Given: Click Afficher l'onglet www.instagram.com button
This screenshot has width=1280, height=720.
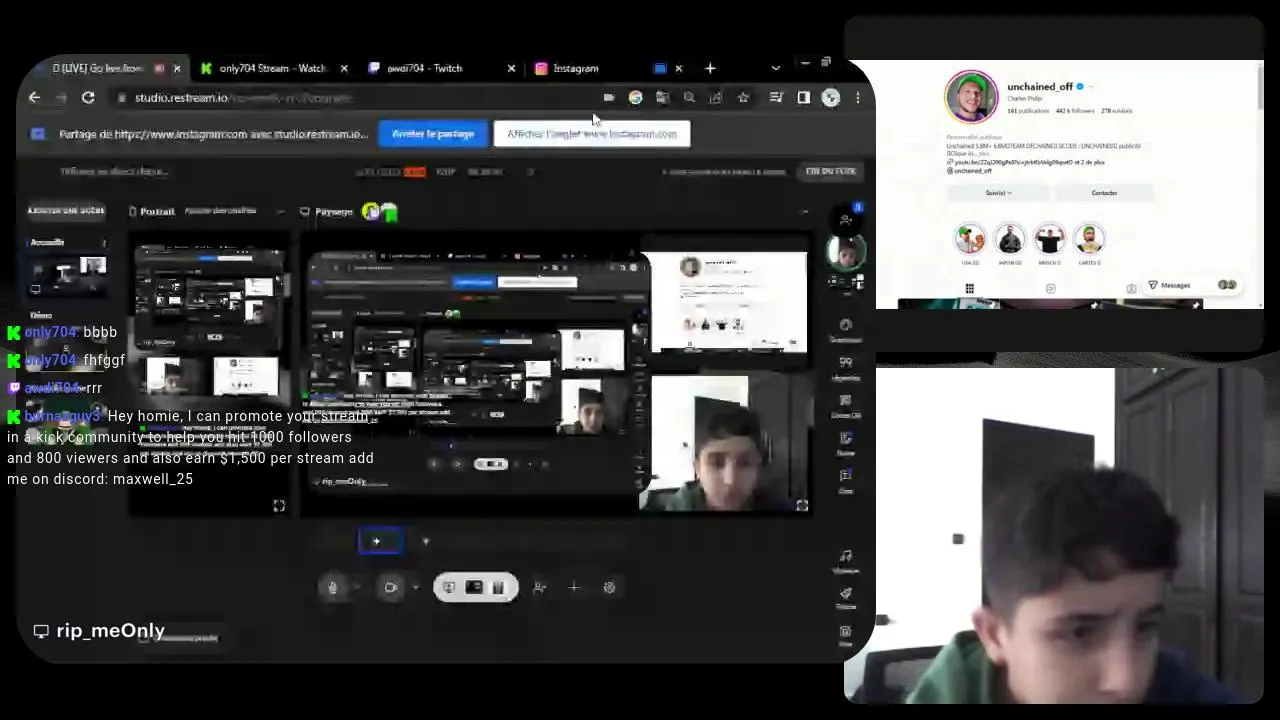Looking at the screenshot, I should (592, 134).
